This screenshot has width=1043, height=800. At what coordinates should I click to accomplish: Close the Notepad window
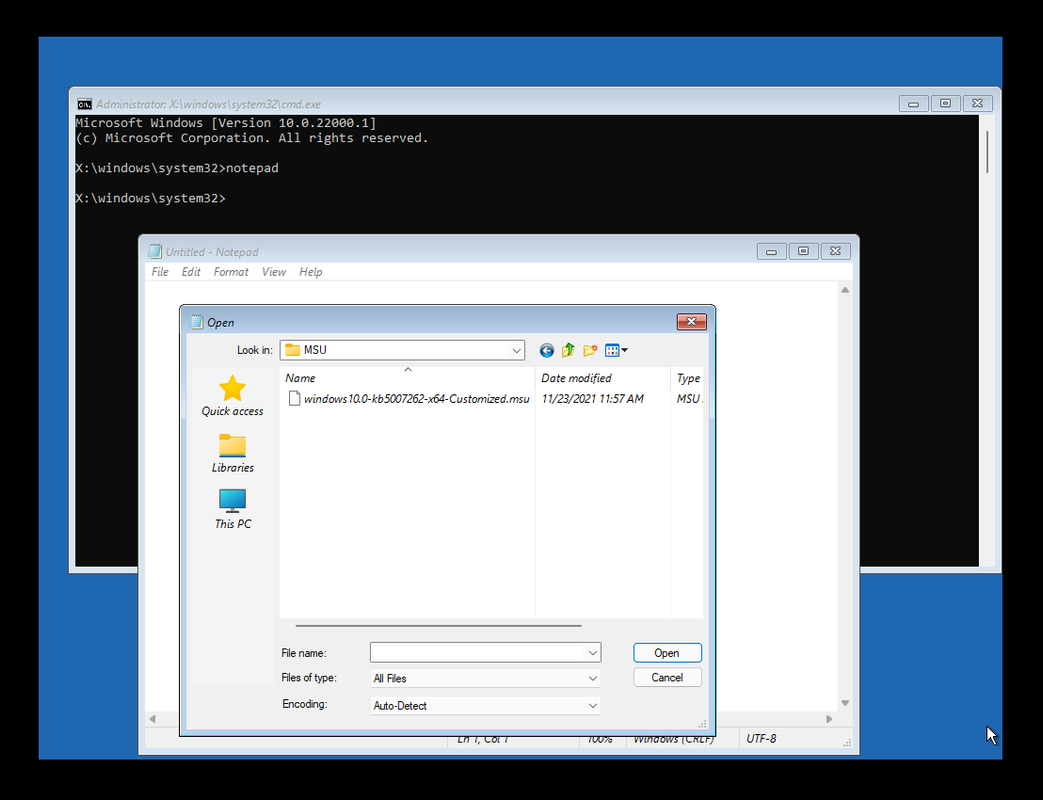click(835, 251)
